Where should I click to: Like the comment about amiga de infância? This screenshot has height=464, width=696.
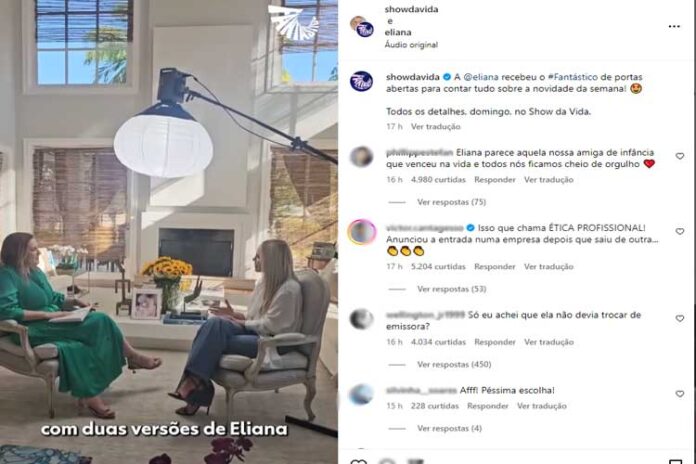[x=680, y=156]
